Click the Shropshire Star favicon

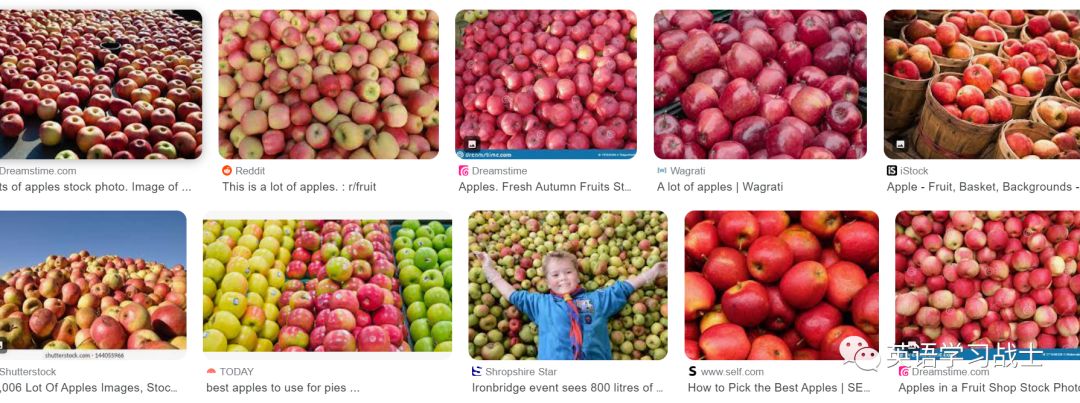(477, 371)
